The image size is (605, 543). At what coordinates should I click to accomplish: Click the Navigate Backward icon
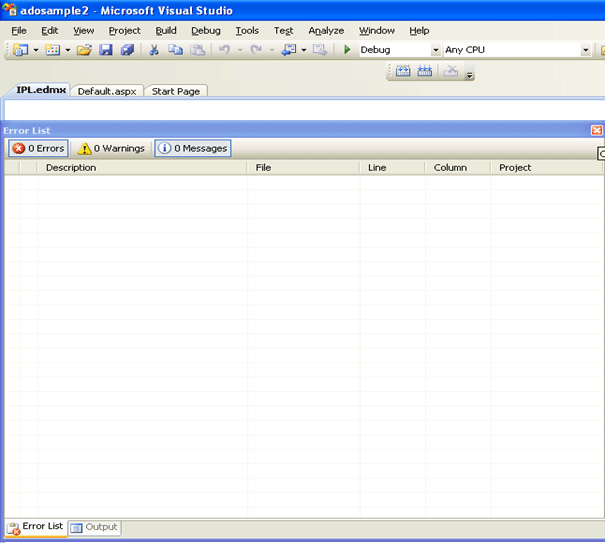point(289,50)
